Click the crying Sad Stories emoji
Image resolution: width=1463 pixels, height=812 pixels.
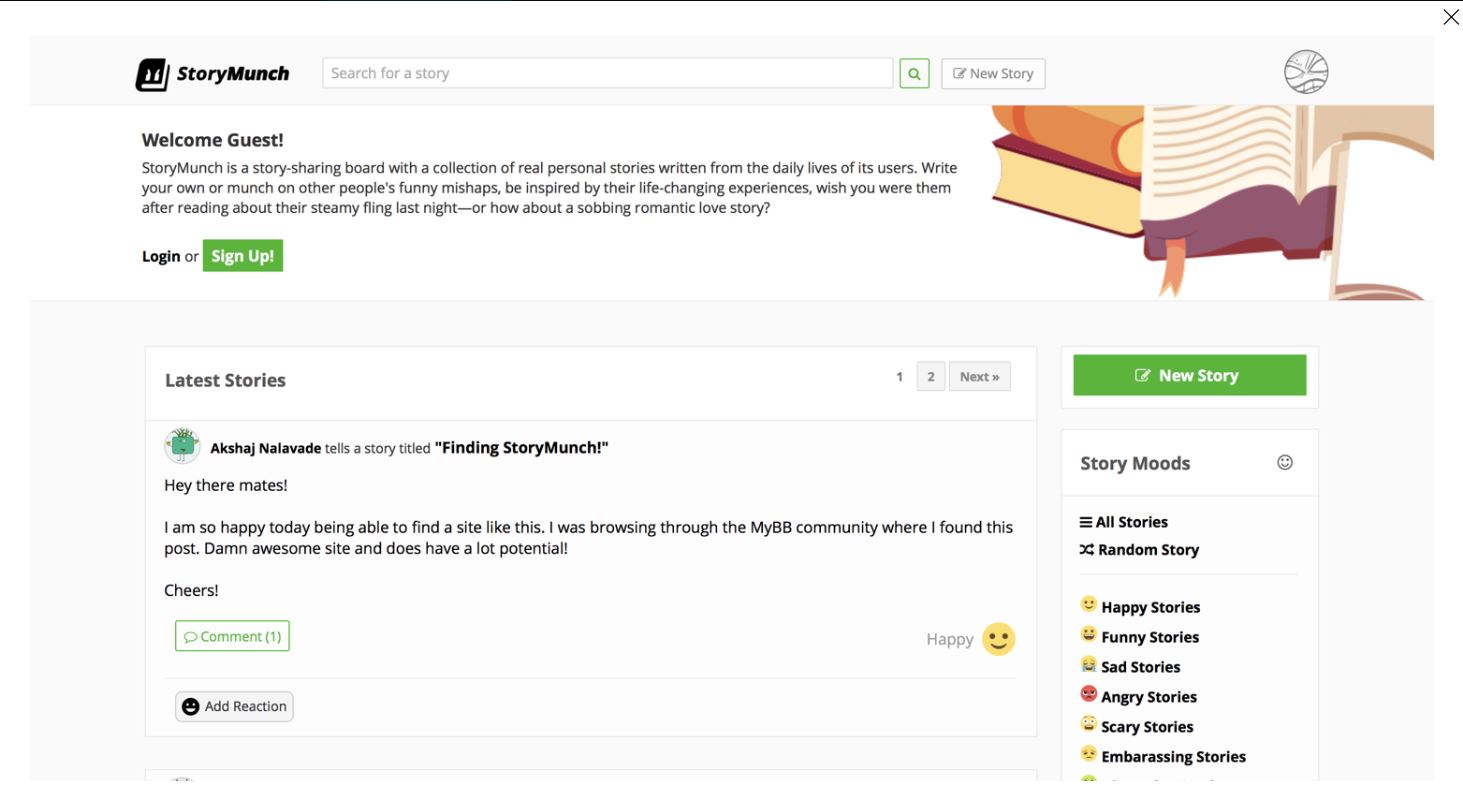click(1087, 665)
